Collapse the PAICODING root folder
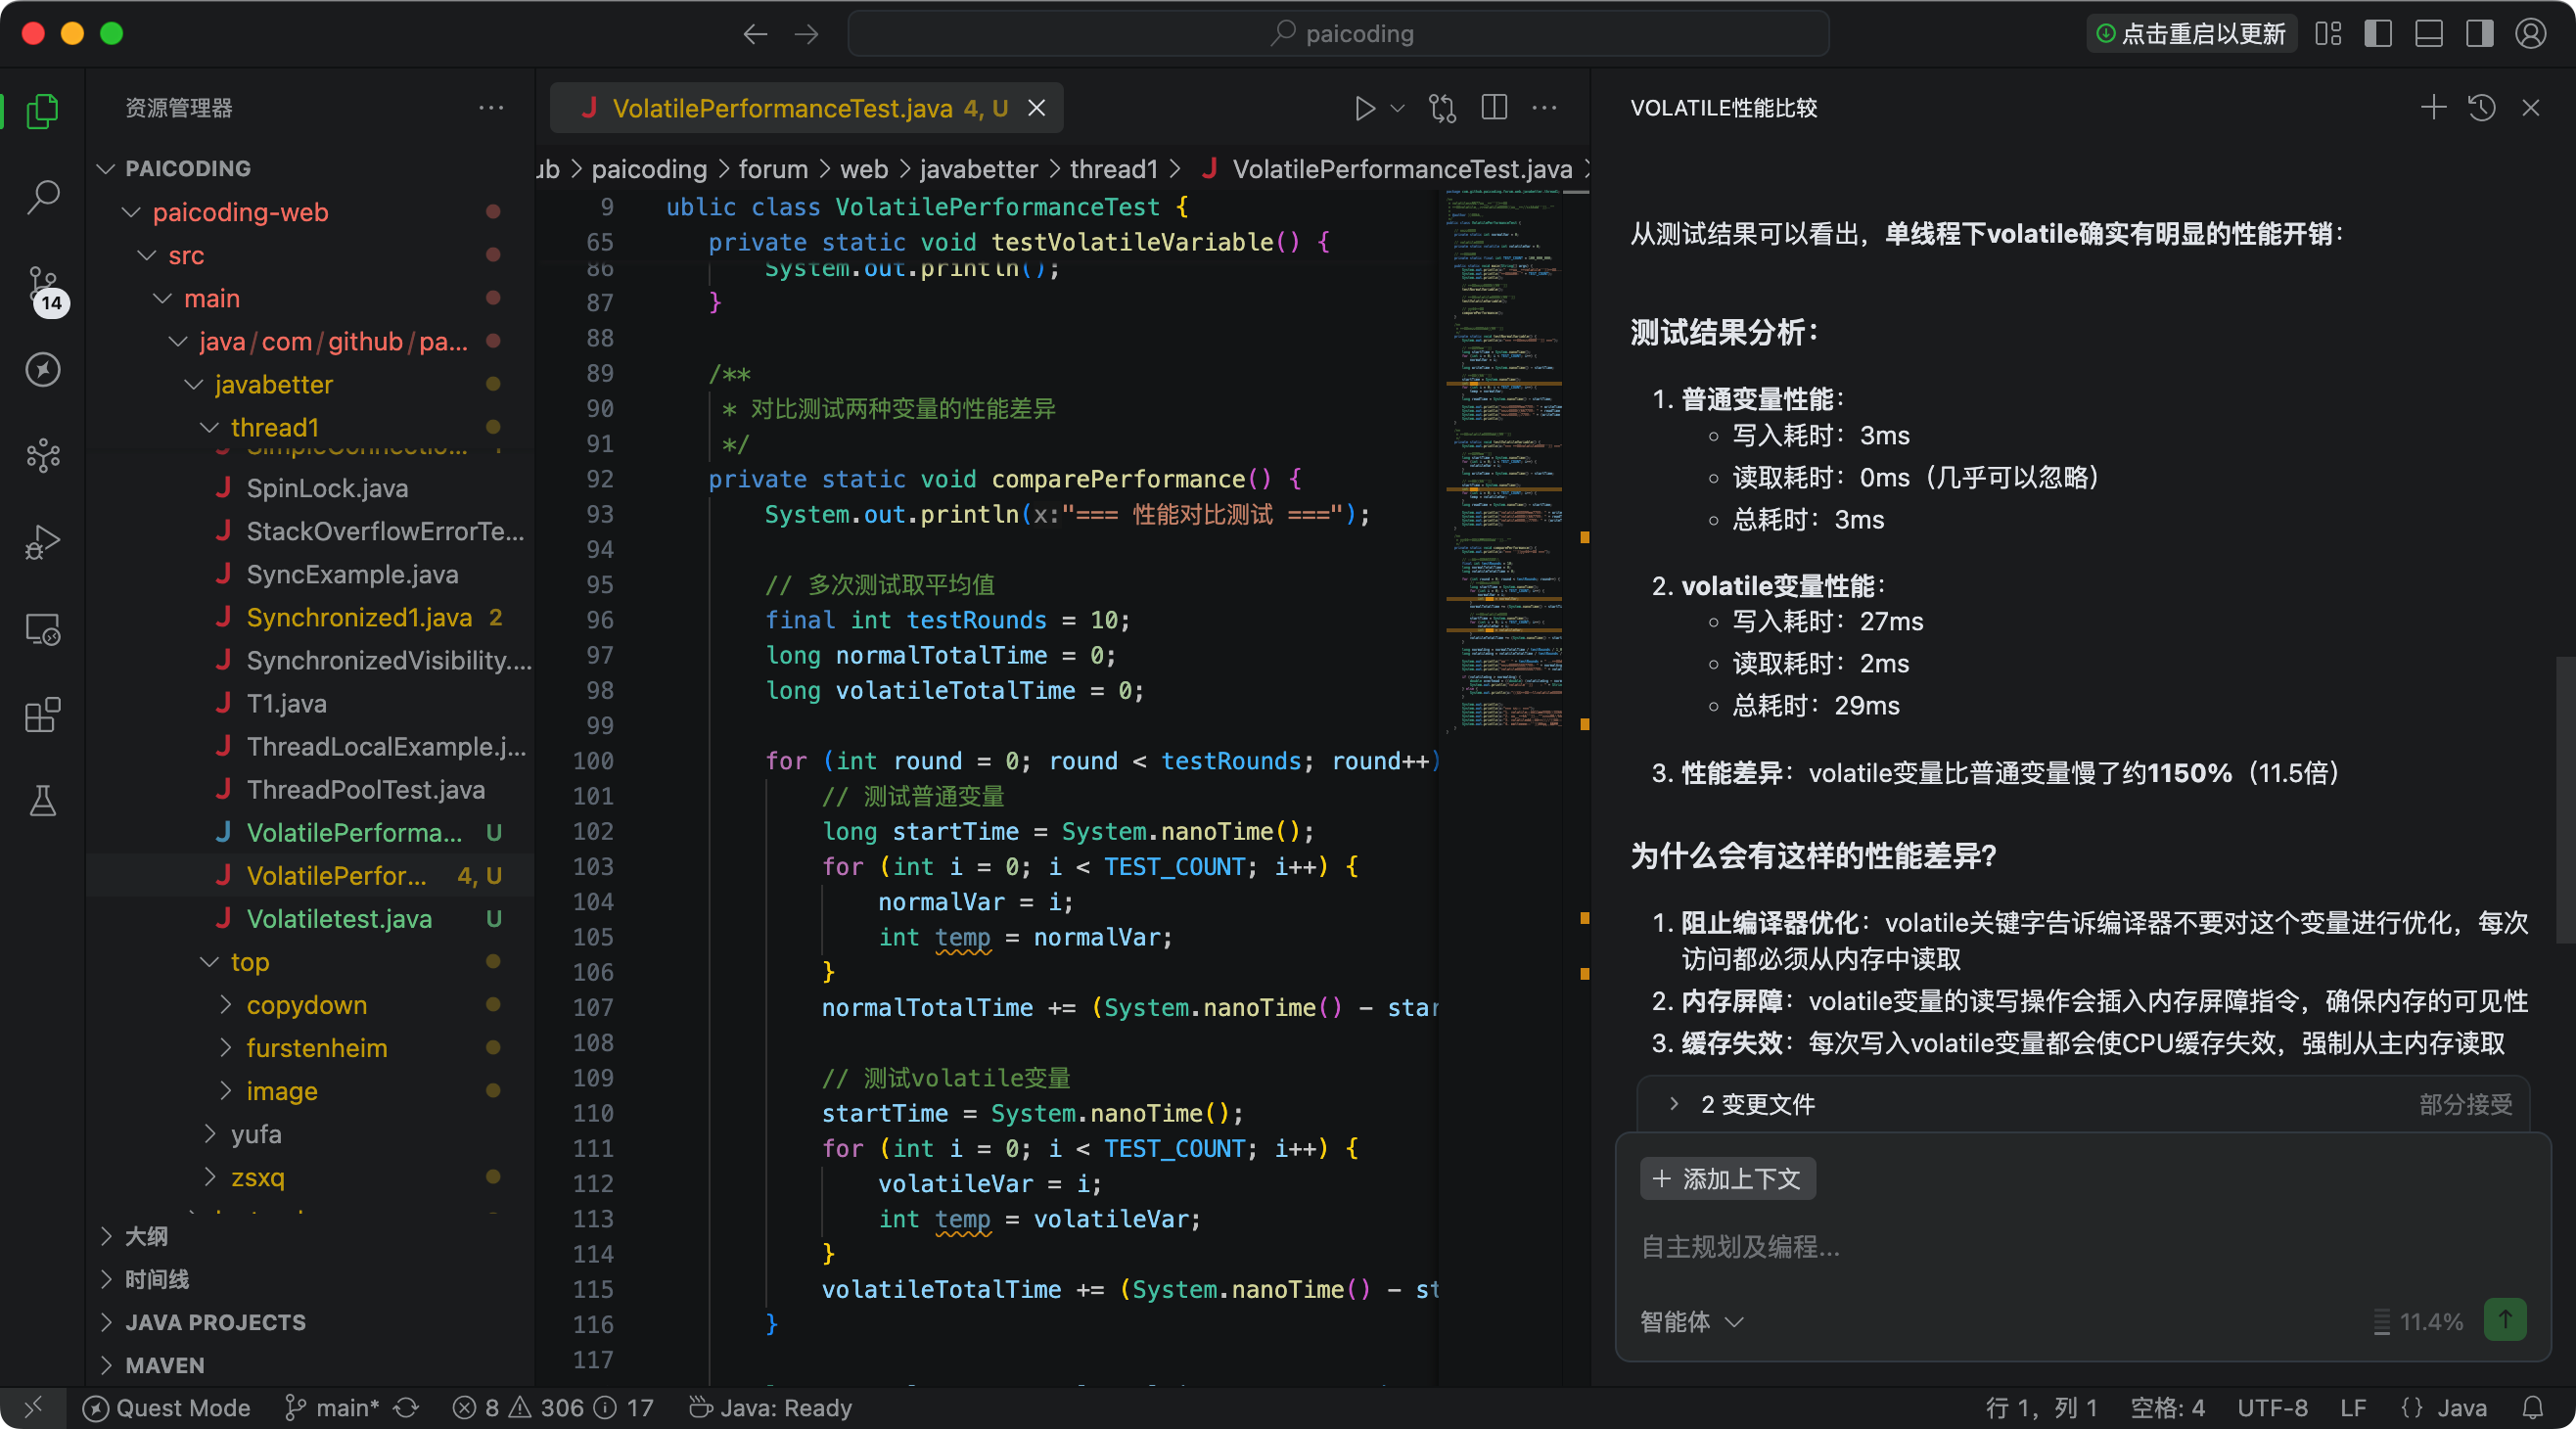2576x1429 pixels. click(x=106, y=168)
